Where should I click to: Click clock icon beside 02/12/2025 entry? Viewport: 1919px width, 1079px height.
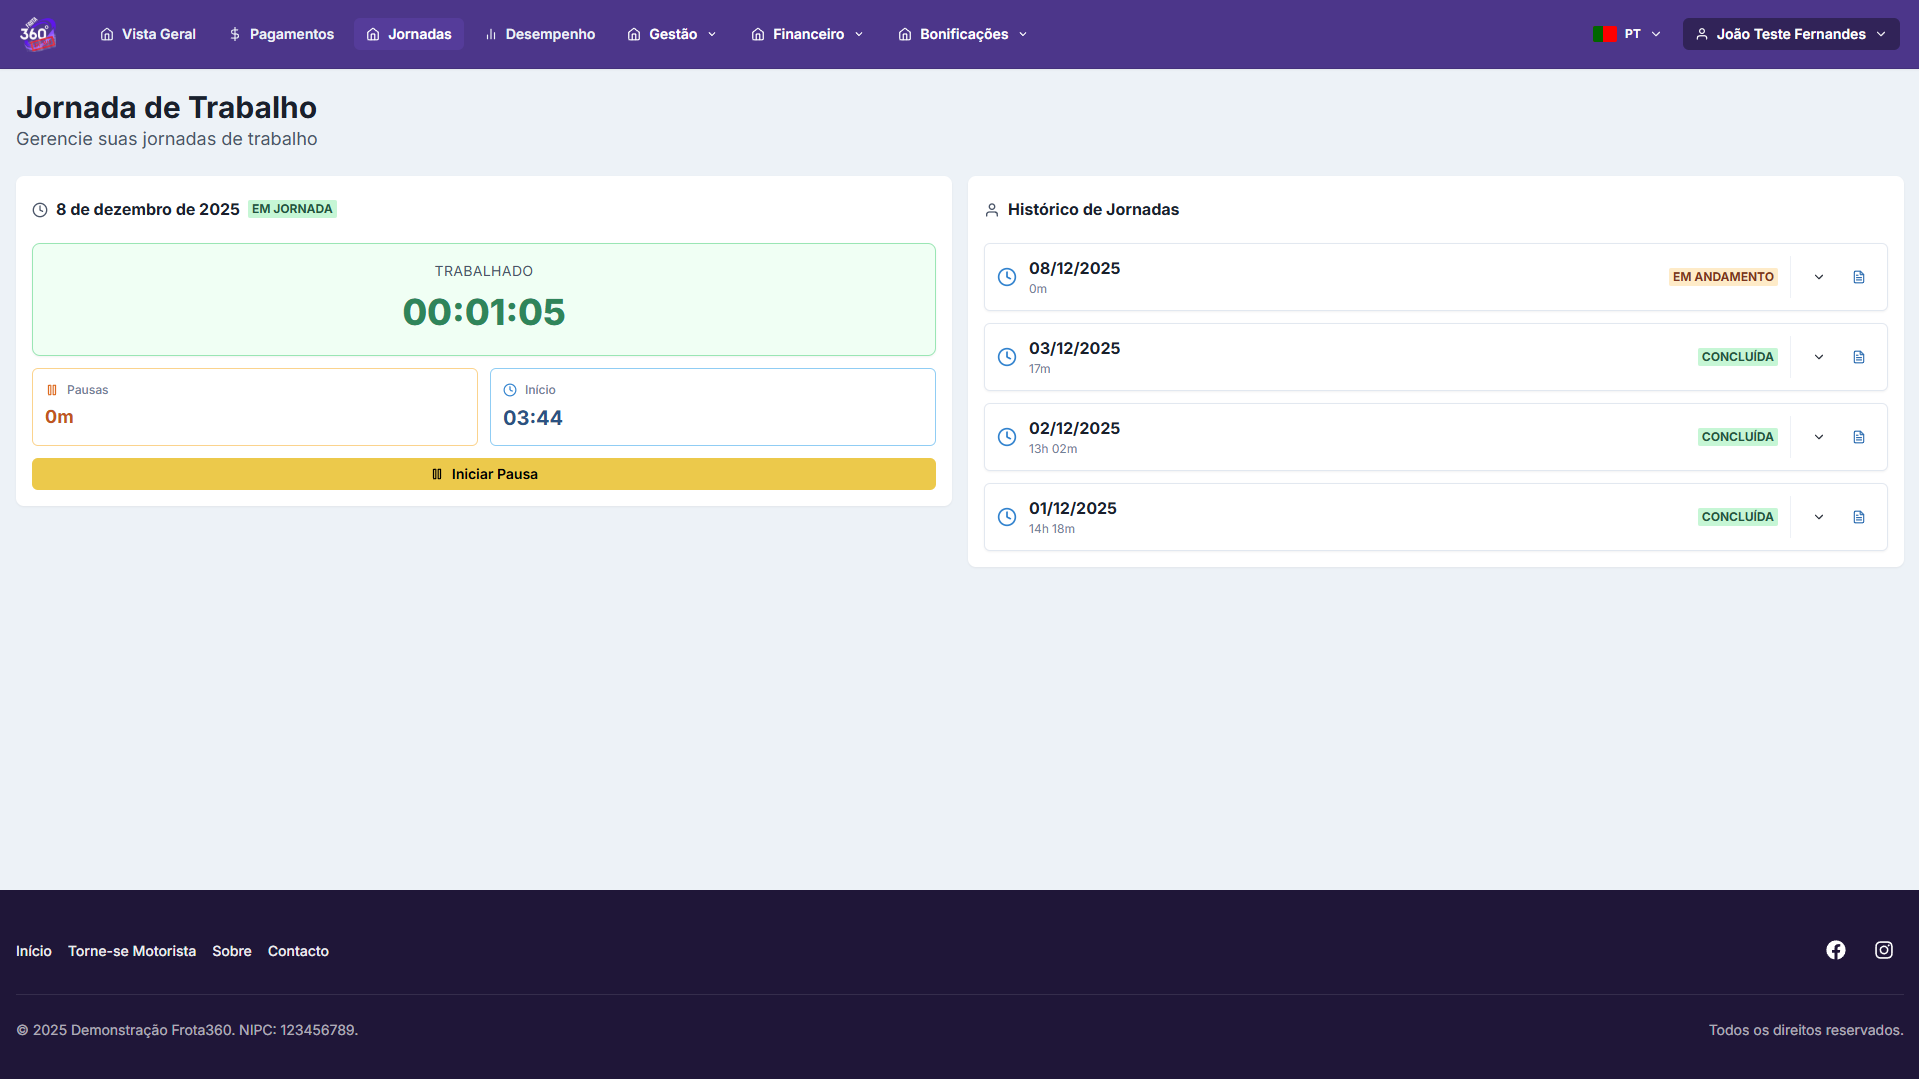point(1007,437)
